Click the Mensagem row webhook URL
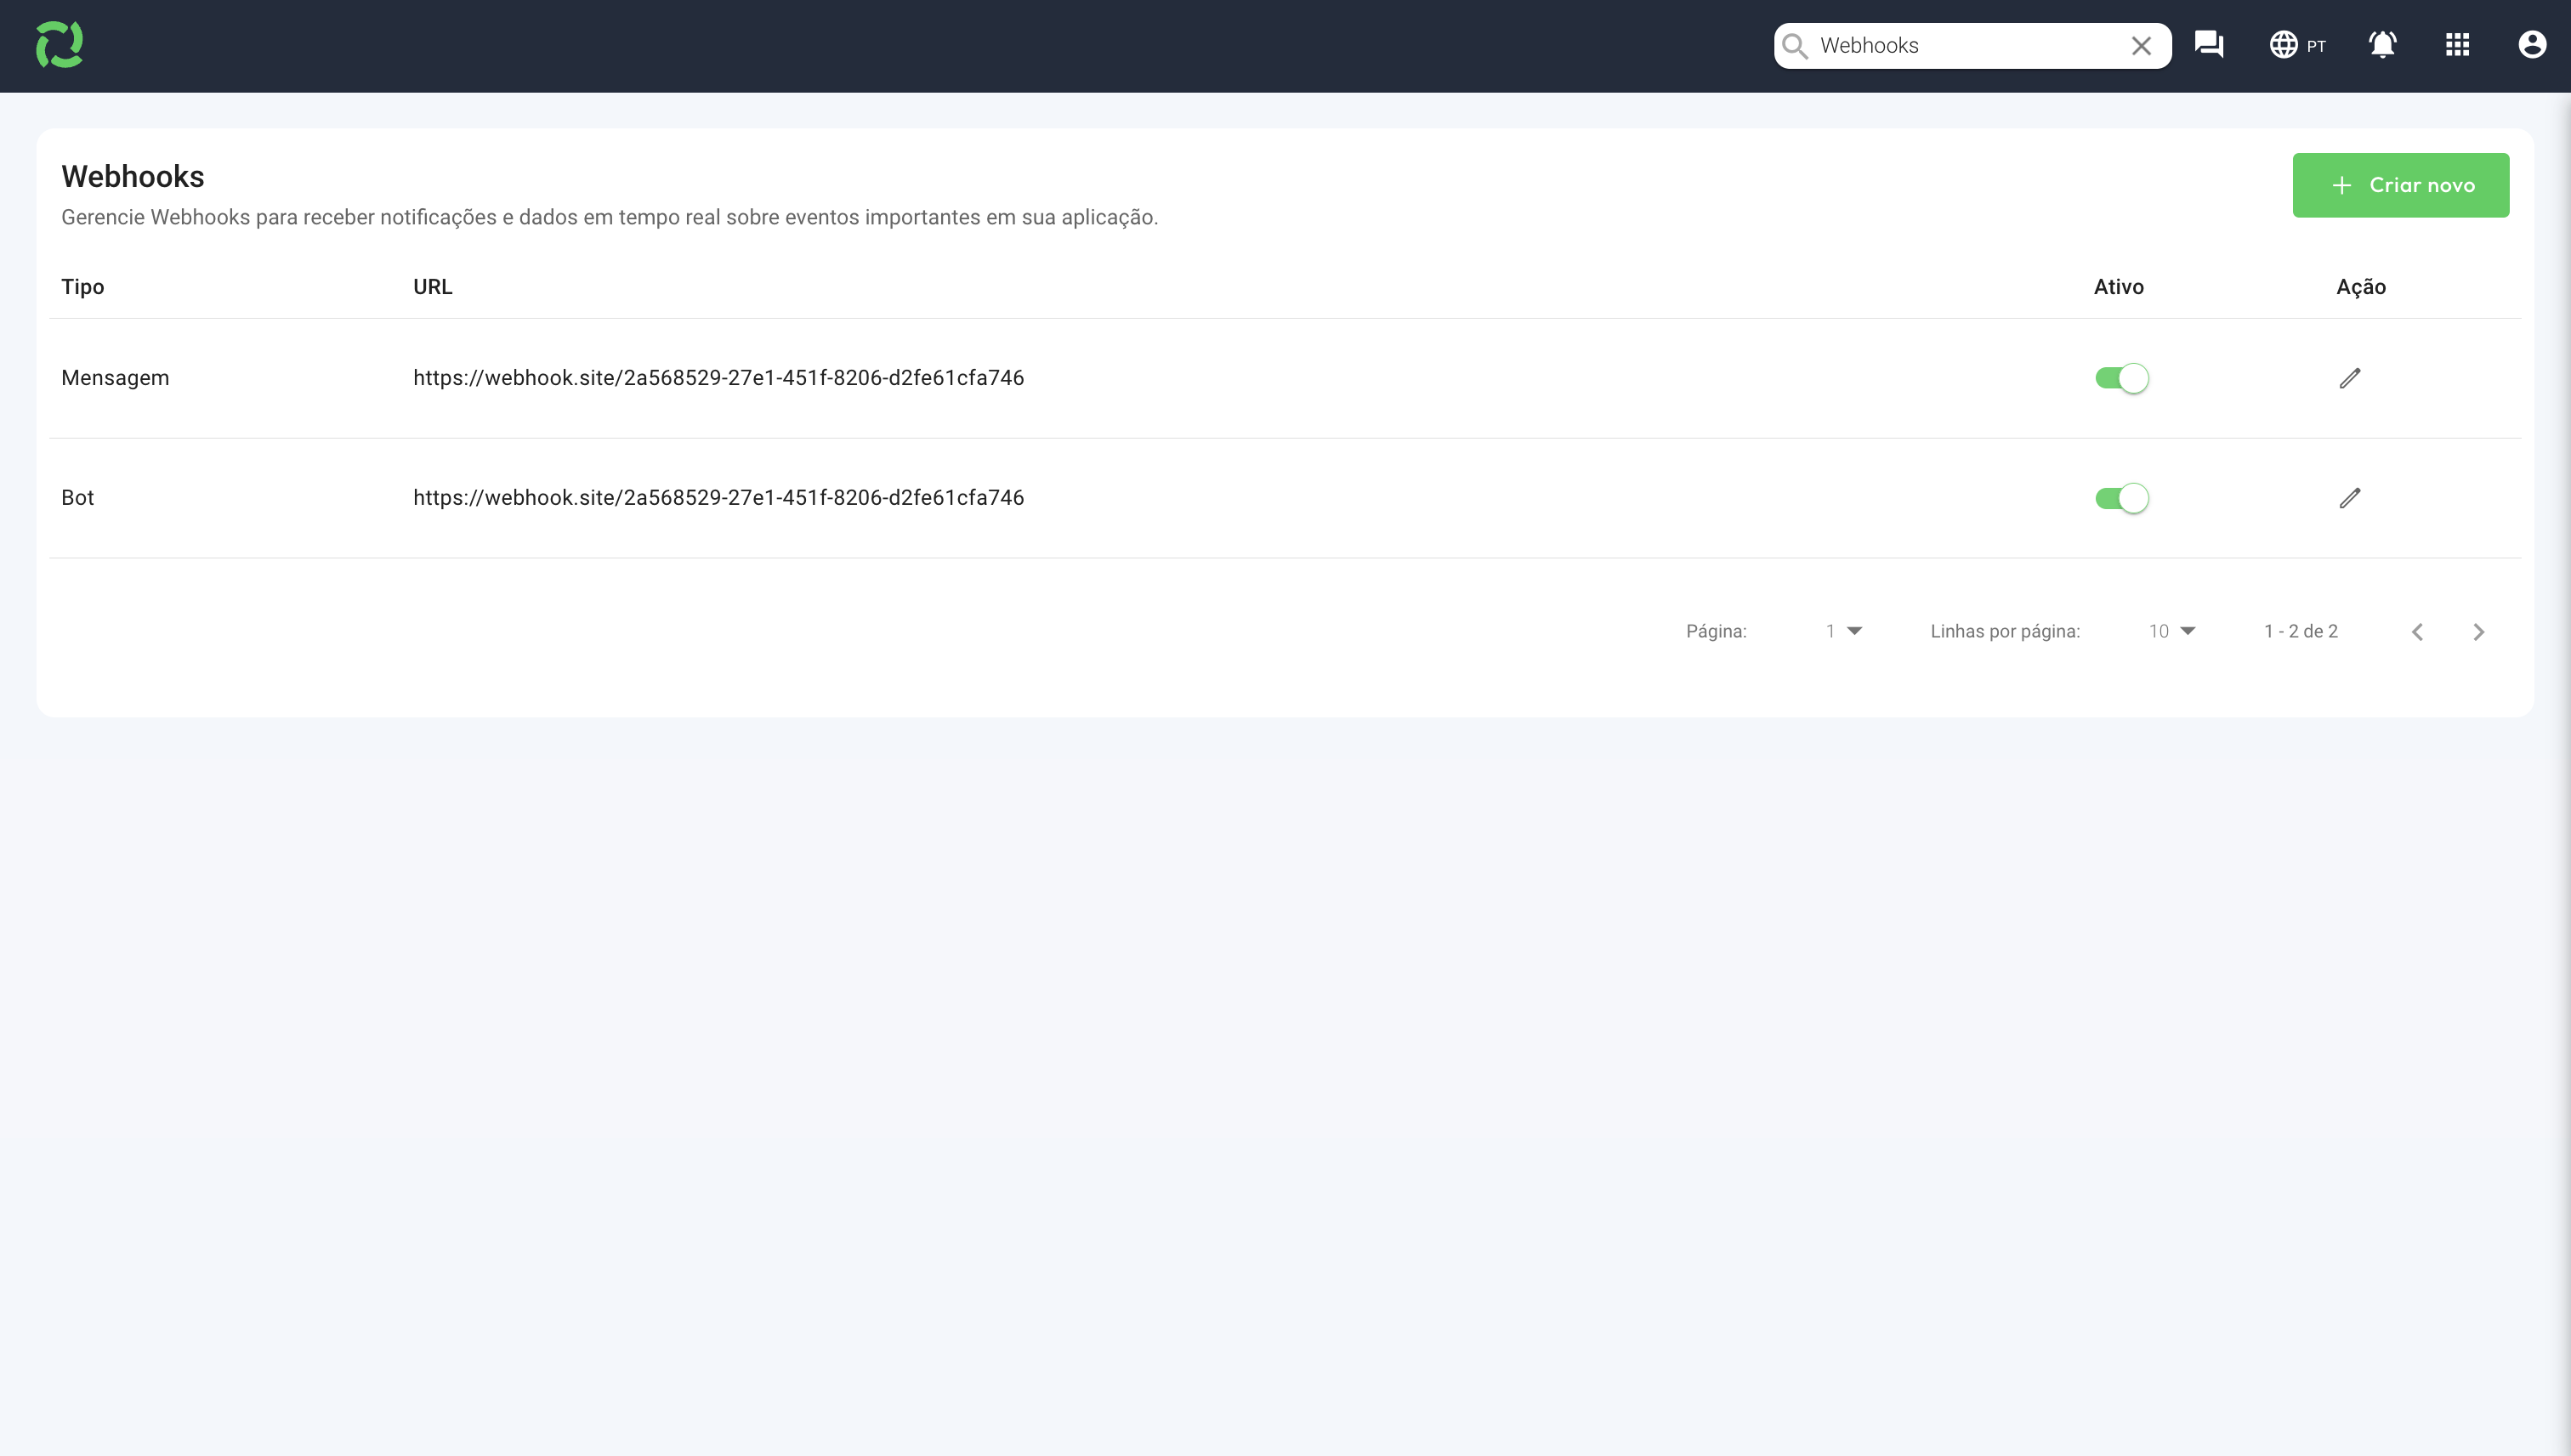Screen dimensions: 2571x1456 [718, 378]
